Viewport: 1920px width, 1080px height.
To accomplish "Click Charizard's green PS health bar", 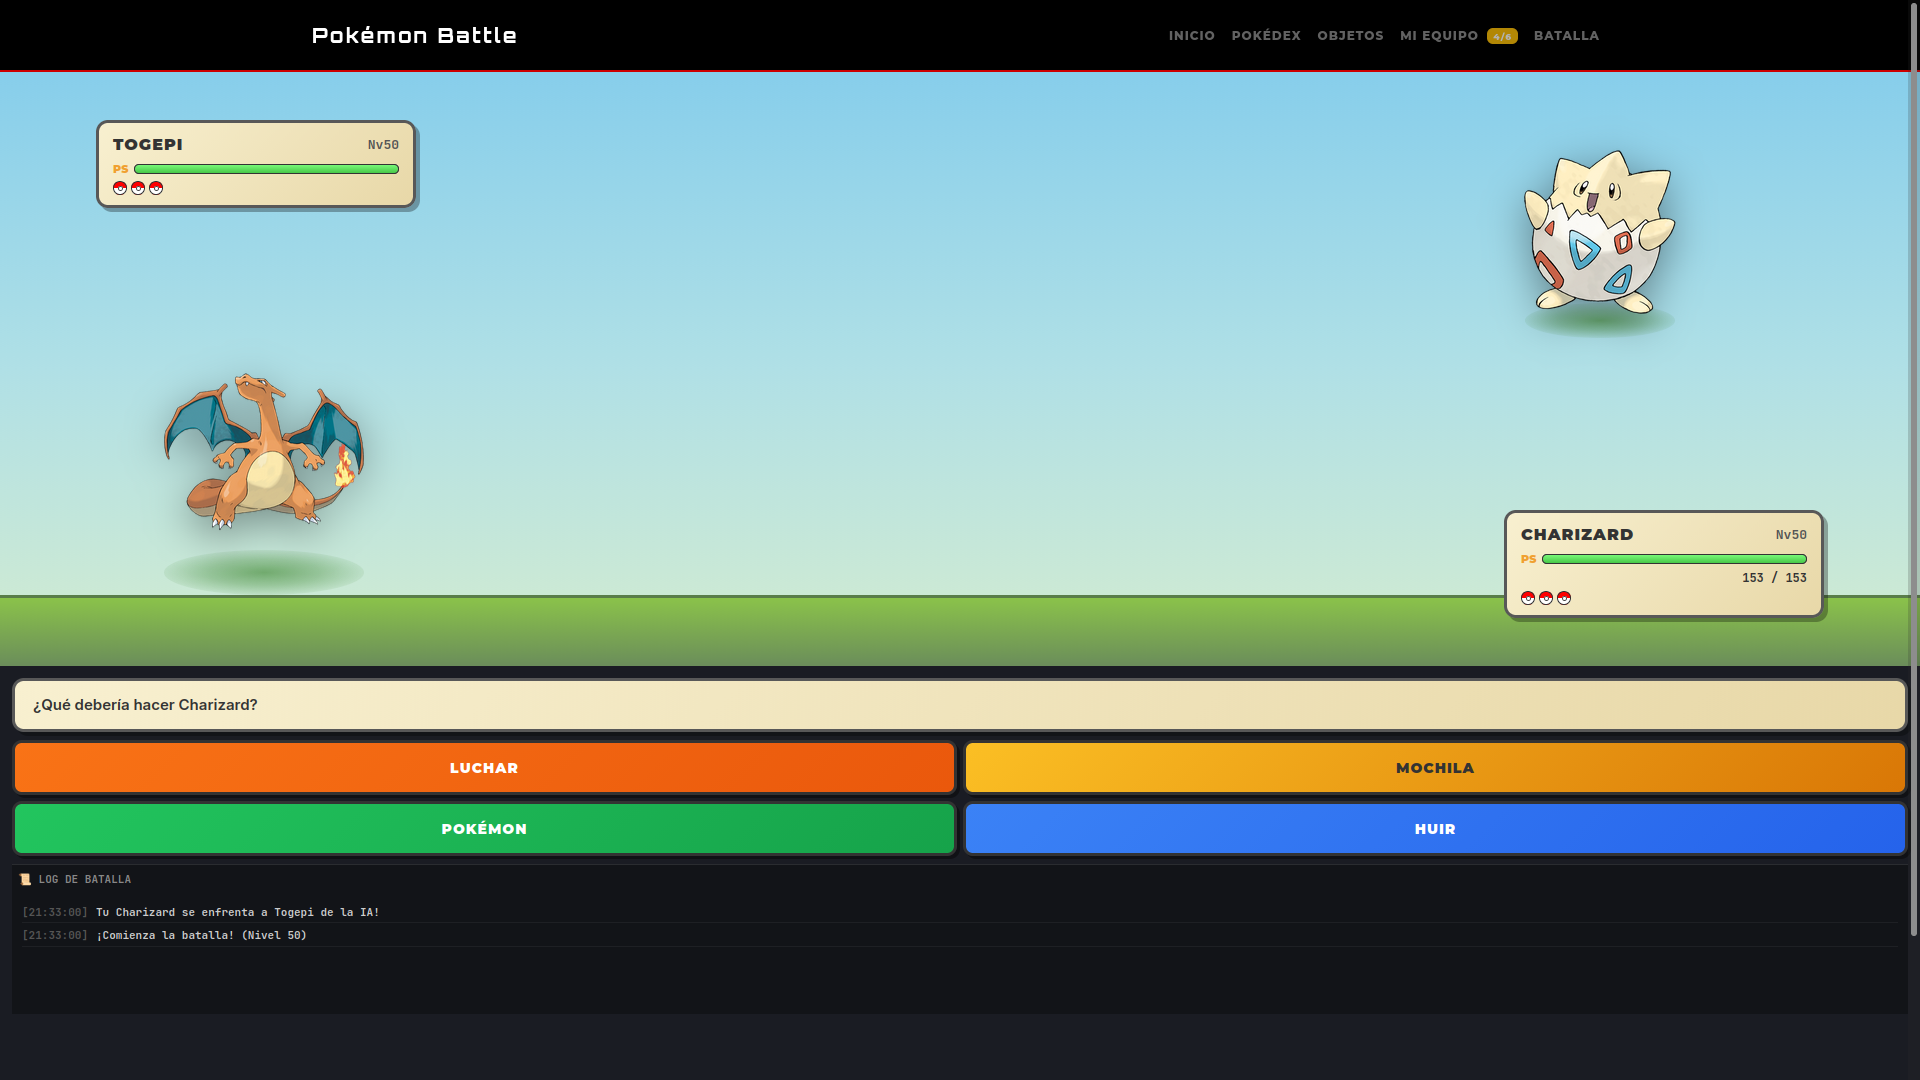I will (x=1674, y=559).
